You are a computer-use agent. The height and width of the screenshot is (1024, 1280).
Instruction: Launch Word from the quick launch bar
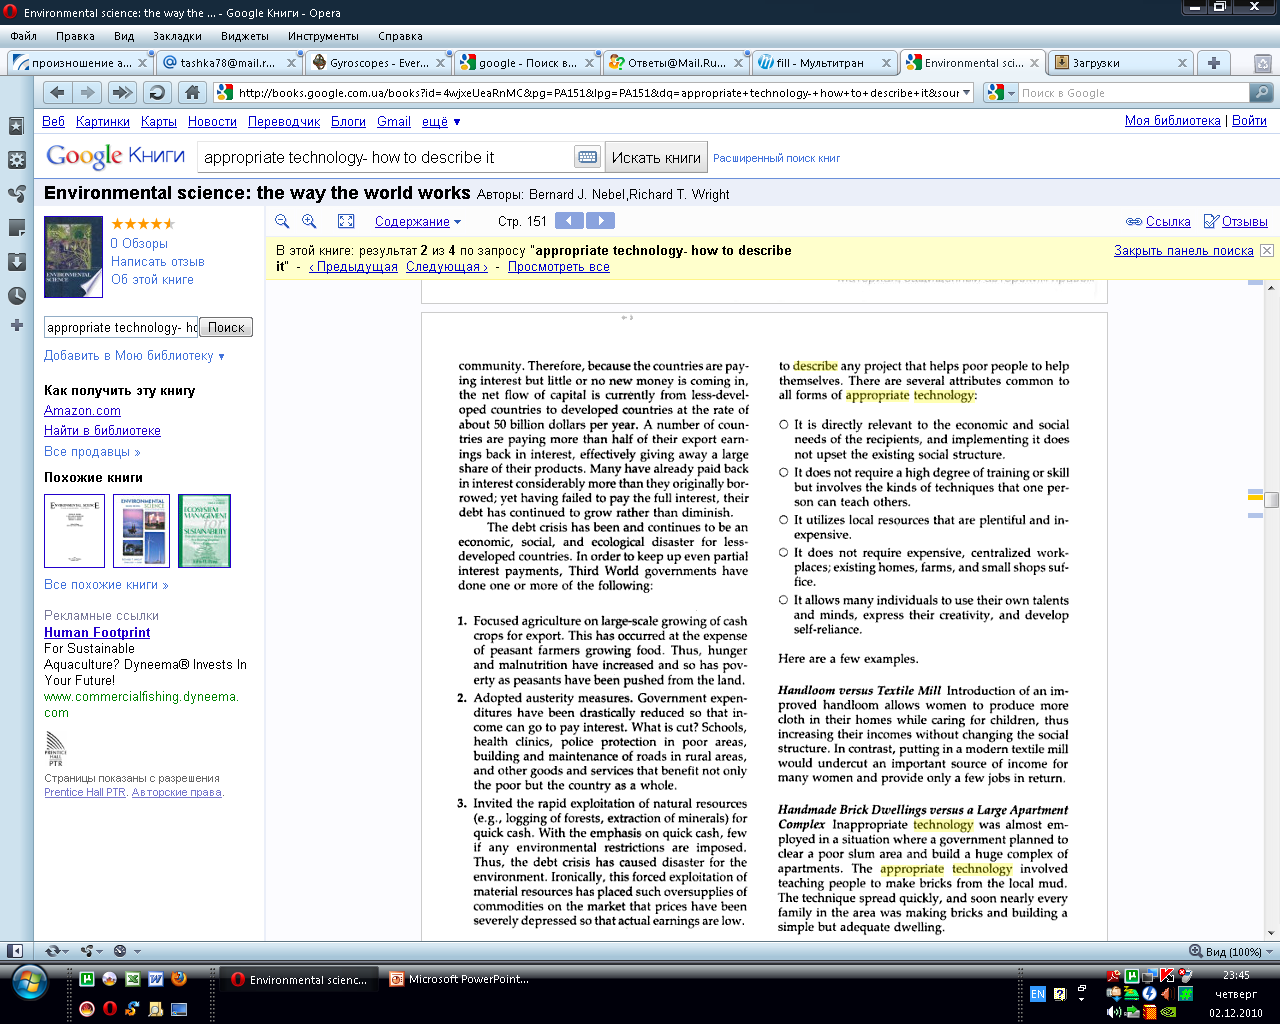[x=156, y=979]
